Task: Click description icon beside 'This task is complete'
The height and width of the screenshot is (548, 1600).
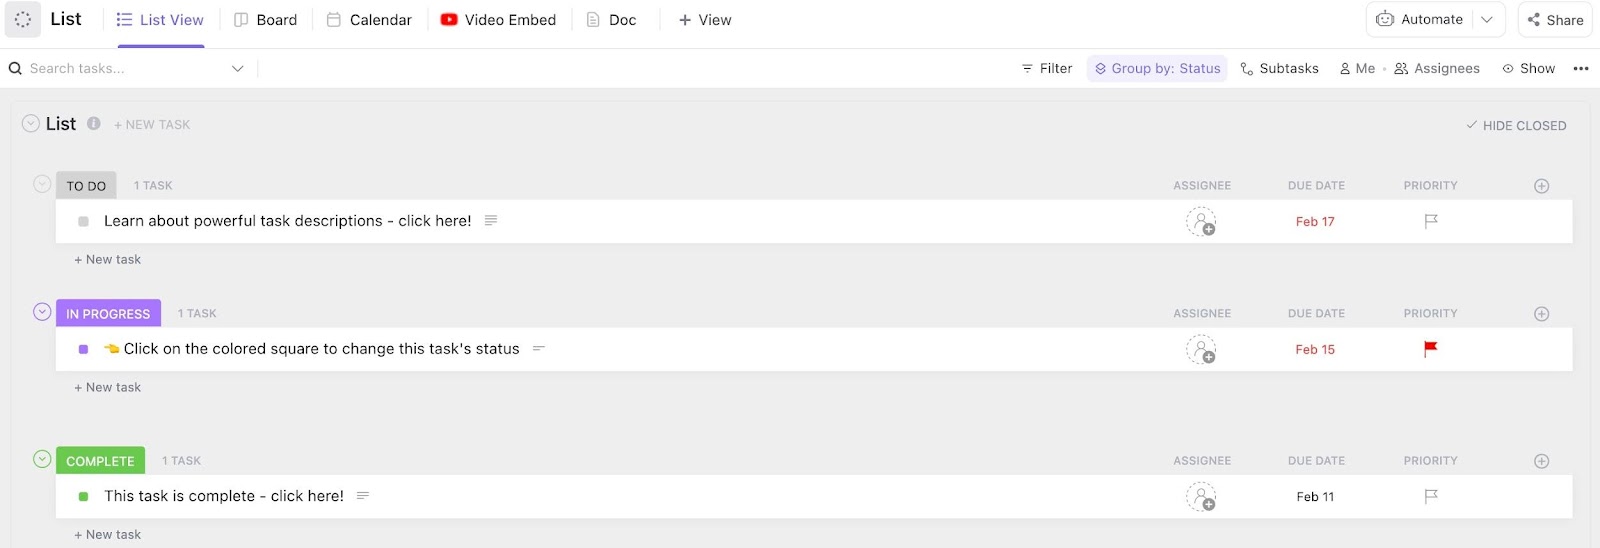Action: [363, 496]
